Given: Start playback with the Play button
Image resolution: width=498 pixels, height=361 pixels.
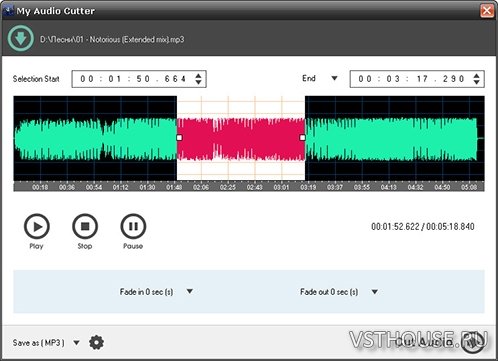Looking at the screenshot, I should tap(37, 226).
